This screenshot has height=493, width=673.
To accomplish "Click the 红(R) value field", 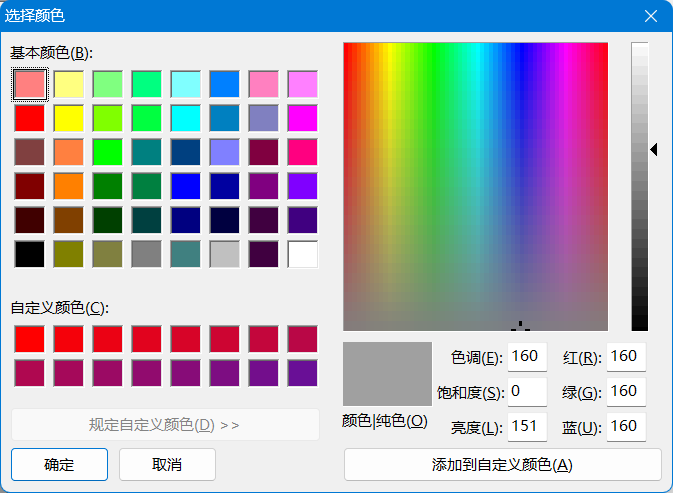I will (x=626, y=357).
